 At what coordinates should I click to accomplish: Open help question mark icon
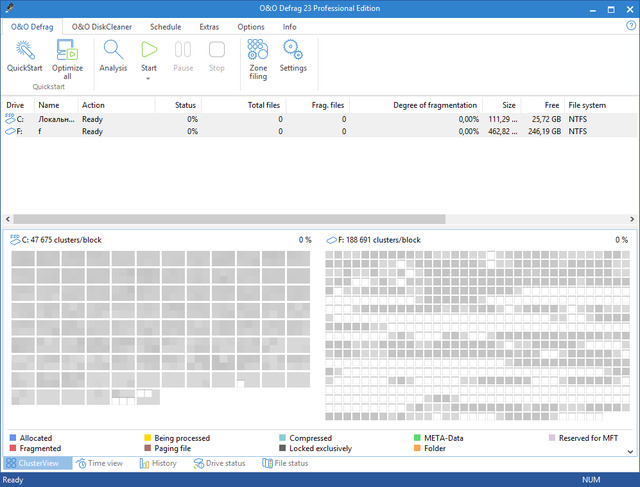631,26
